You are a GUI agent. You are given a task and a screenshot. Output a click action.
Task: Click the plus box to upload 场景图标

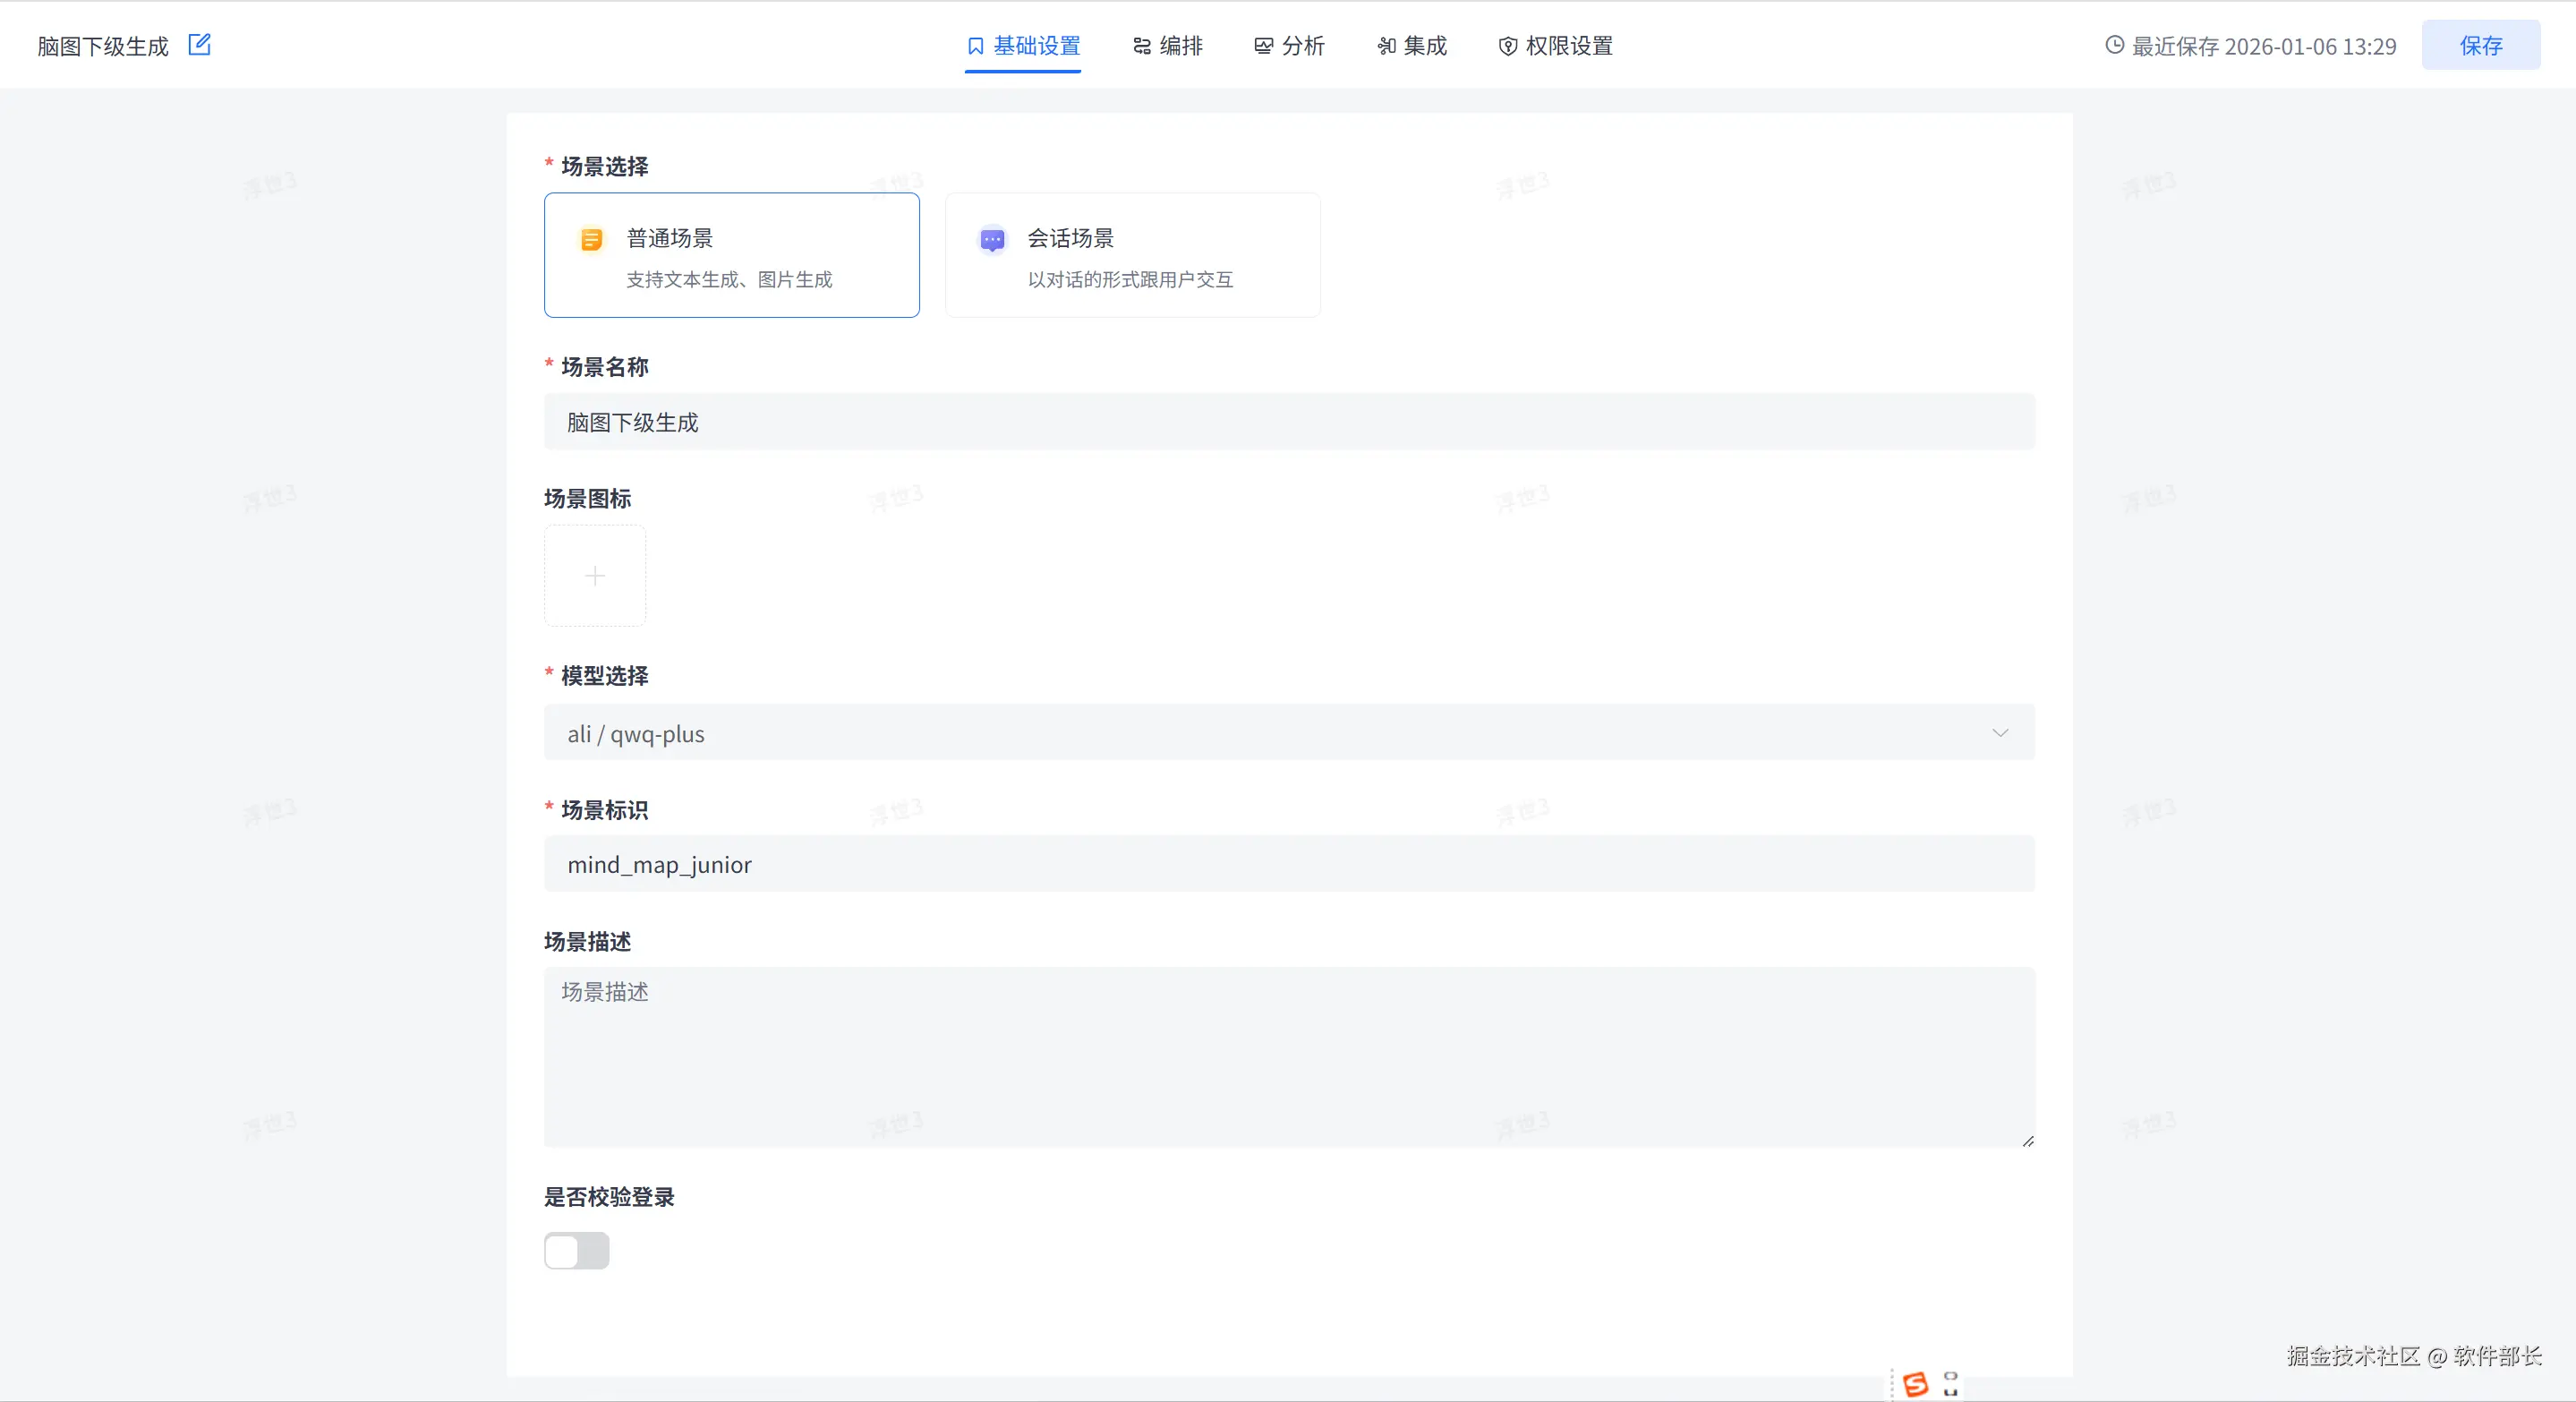[595, 576]
